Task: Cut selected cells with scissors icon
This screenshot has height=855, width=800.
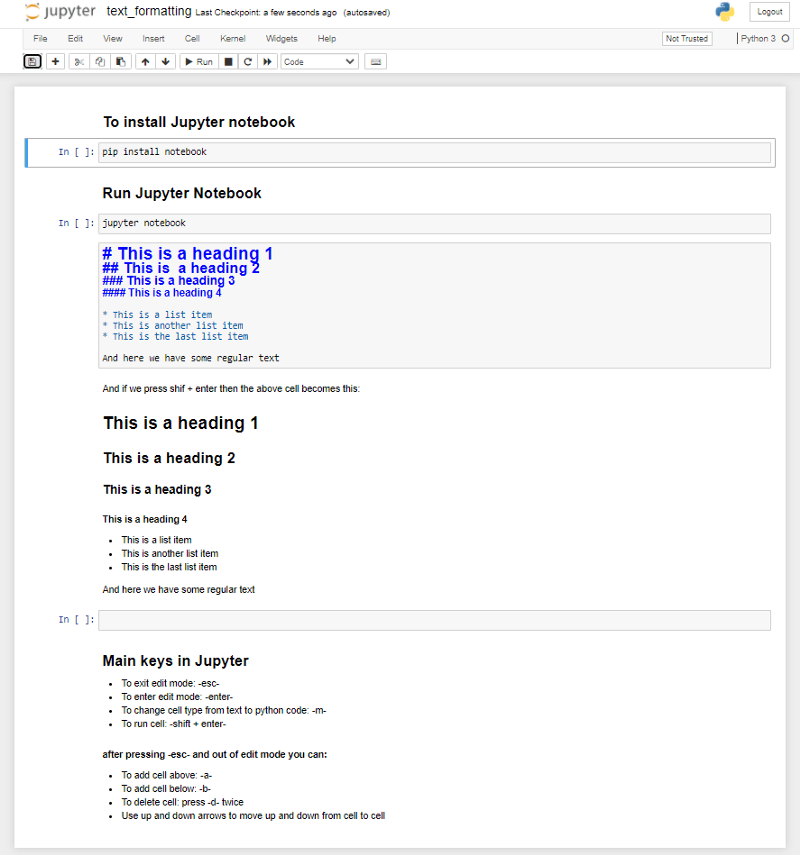Action: coord(79,62)
